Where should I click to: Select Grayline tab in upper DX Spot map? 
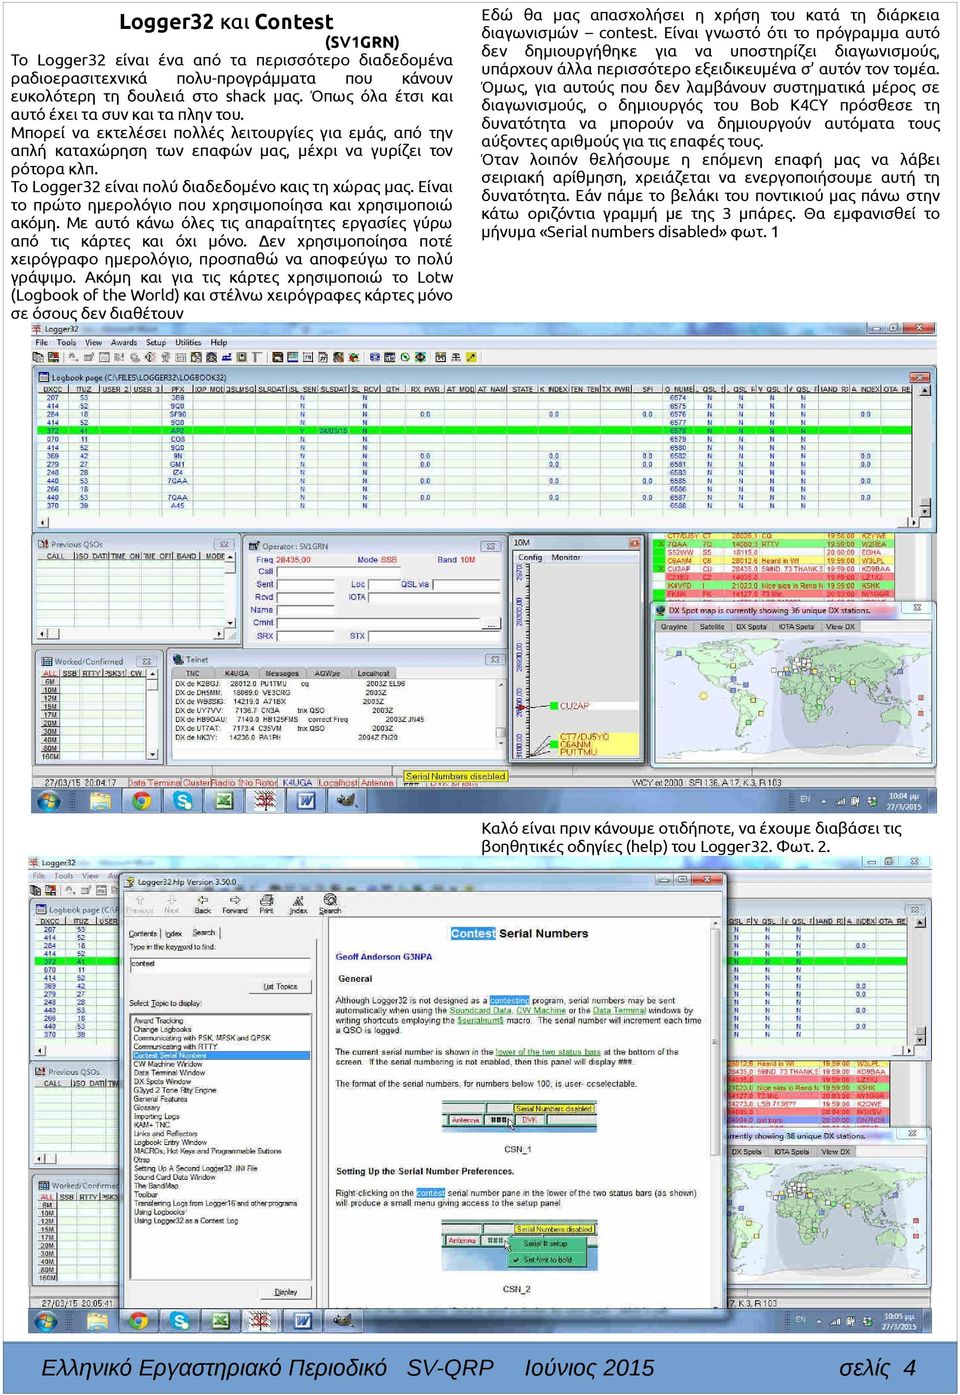(674, 627)
